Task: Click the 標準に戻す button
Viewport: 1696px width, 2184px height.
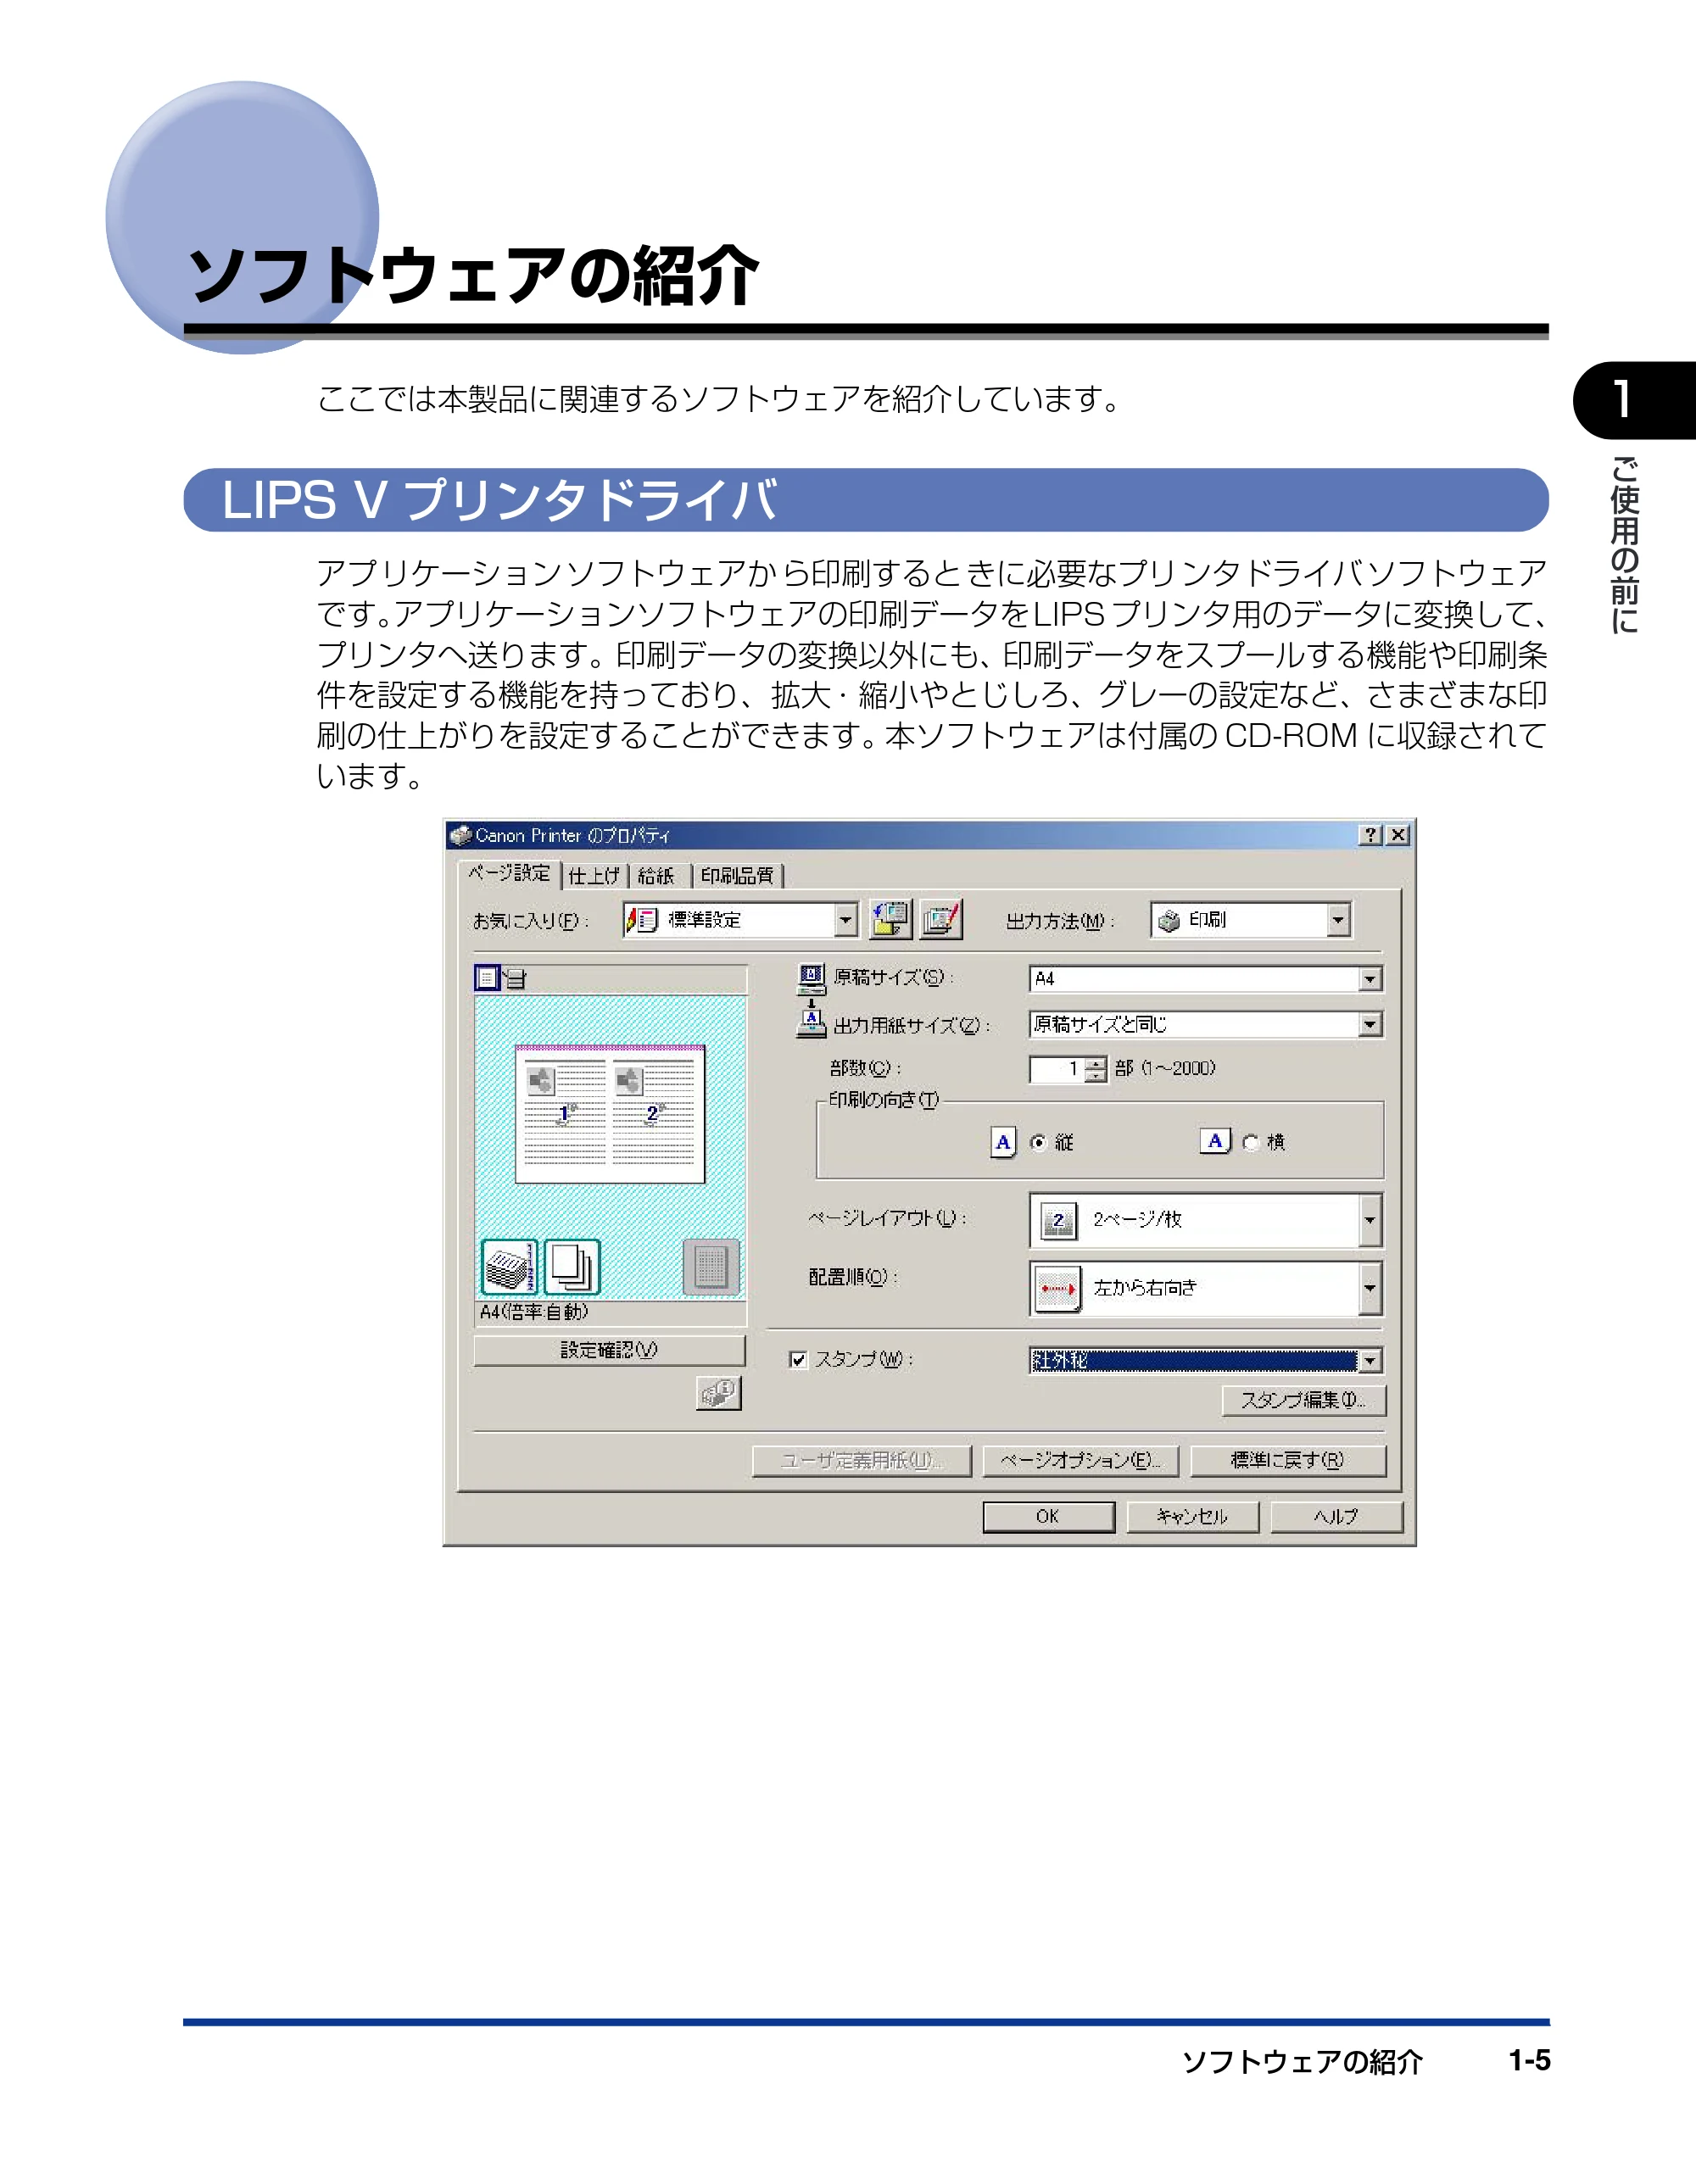Action: [1288, 1460]
